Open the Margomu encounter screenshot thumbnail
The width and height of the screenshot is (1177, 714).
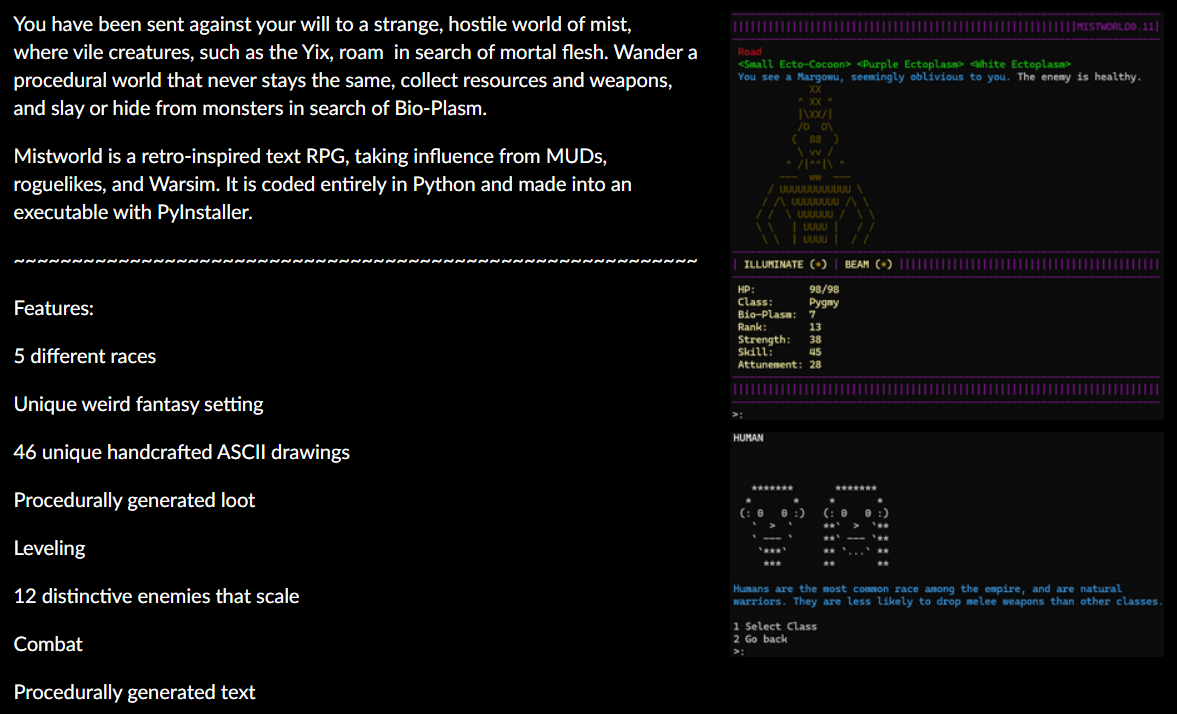pos(947,215)
